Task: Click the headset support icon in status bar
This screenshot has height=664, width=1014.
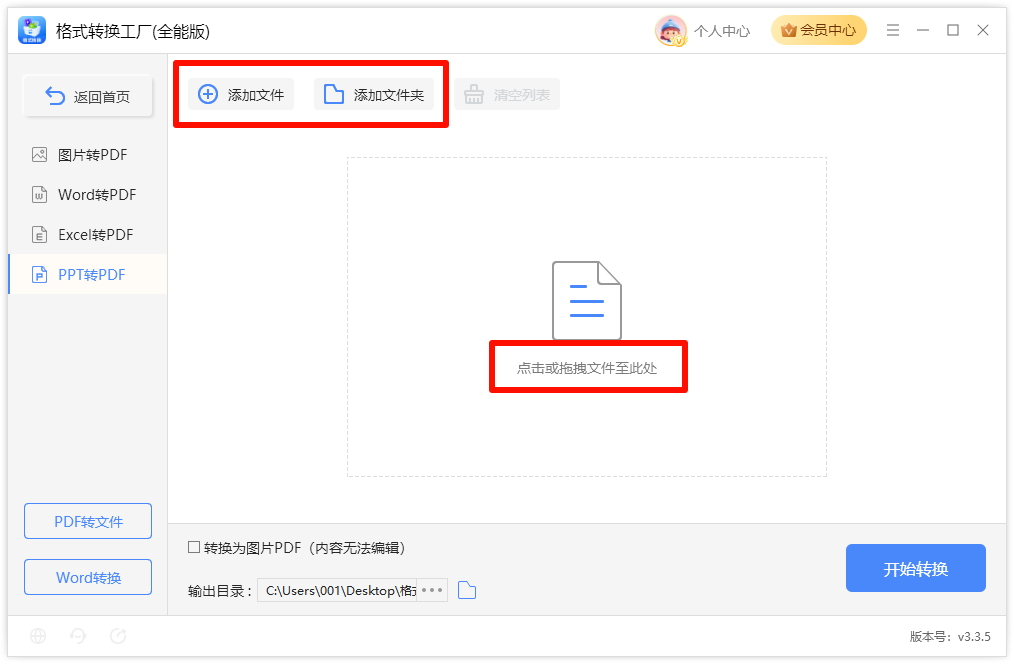Action: [x=78, y=636]
